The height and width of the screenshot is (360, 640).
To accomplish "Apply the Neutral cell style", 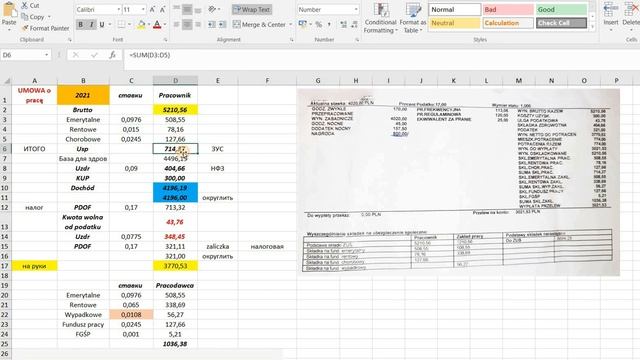I will tap(454, 23).
